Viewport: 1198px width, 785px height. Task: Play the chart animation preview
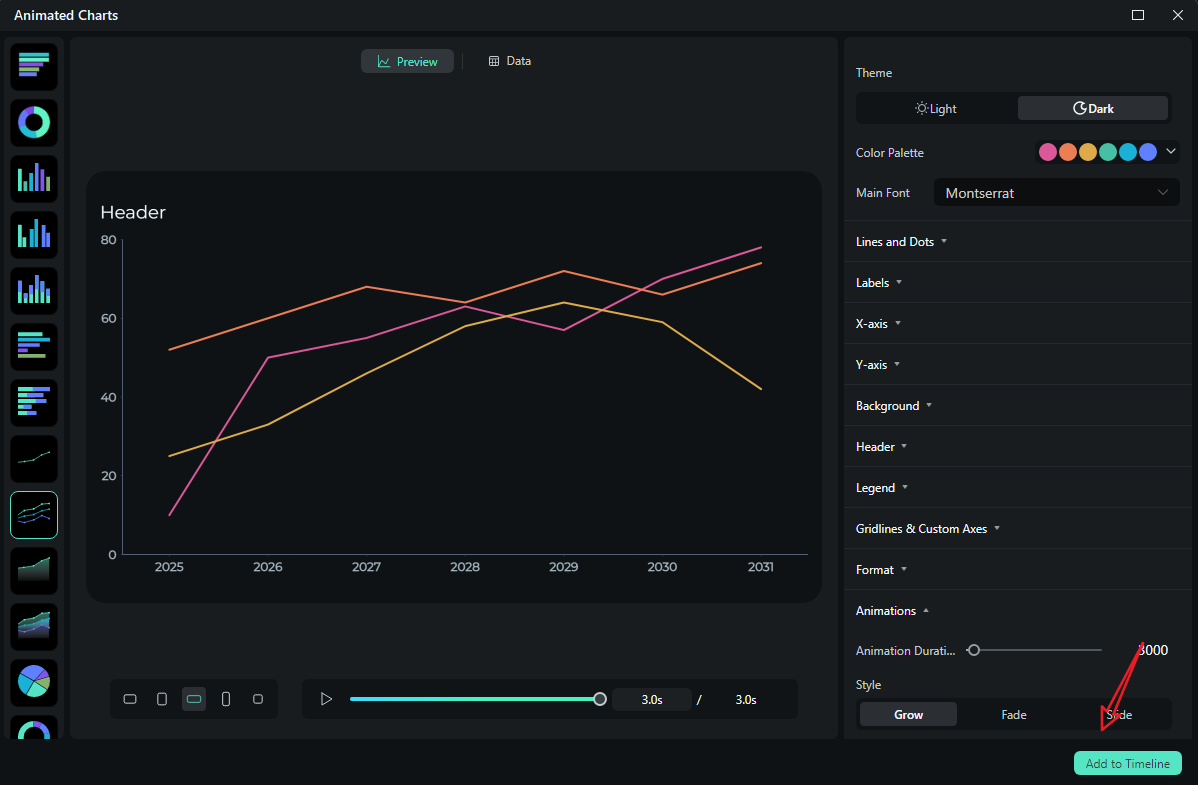tap(325, 699)
